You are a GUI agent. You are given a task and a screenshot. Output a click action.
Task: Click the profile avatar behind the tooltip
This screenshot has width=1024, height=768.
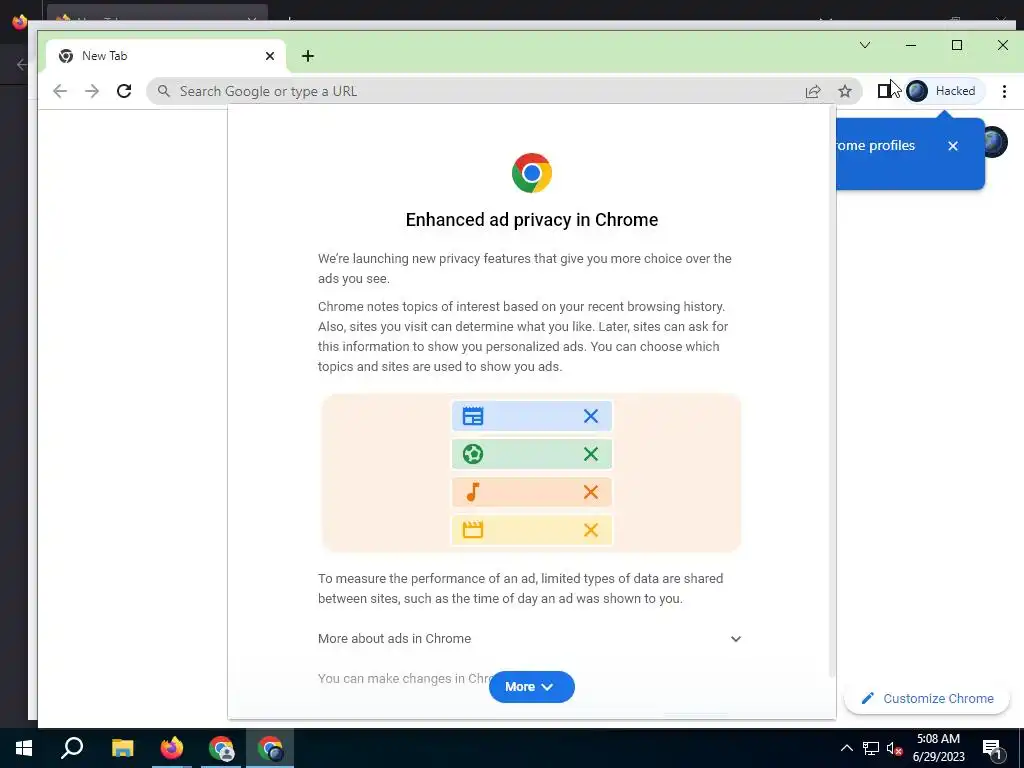point(996,142)
